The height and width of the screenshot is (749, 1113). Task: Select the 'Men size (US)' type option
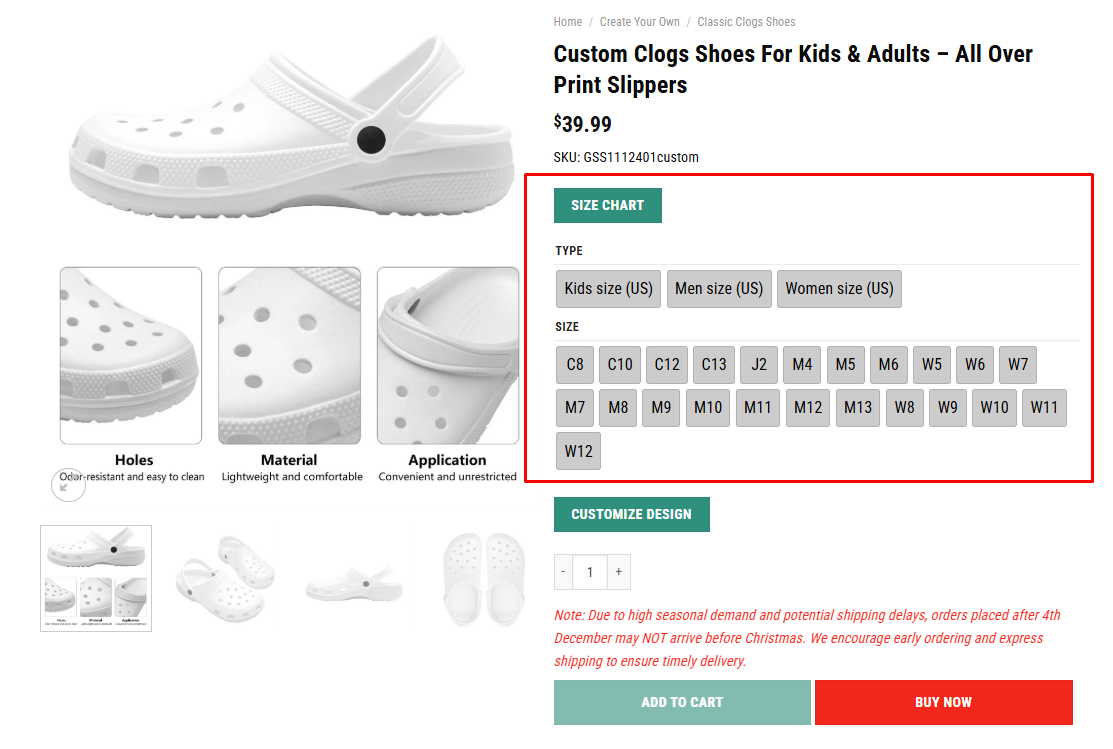719,288
